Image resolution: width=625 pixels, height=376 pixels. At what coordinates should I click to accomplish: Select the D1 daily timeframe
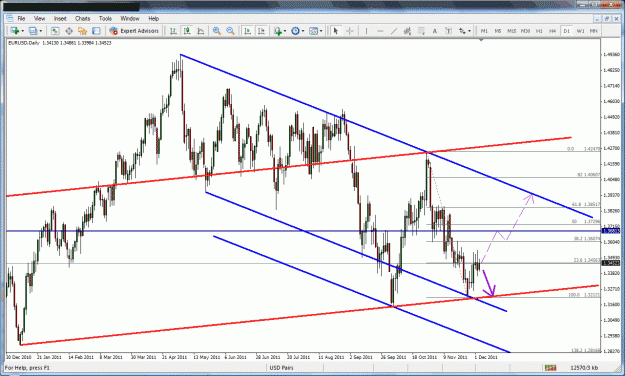tap(566, 31)
